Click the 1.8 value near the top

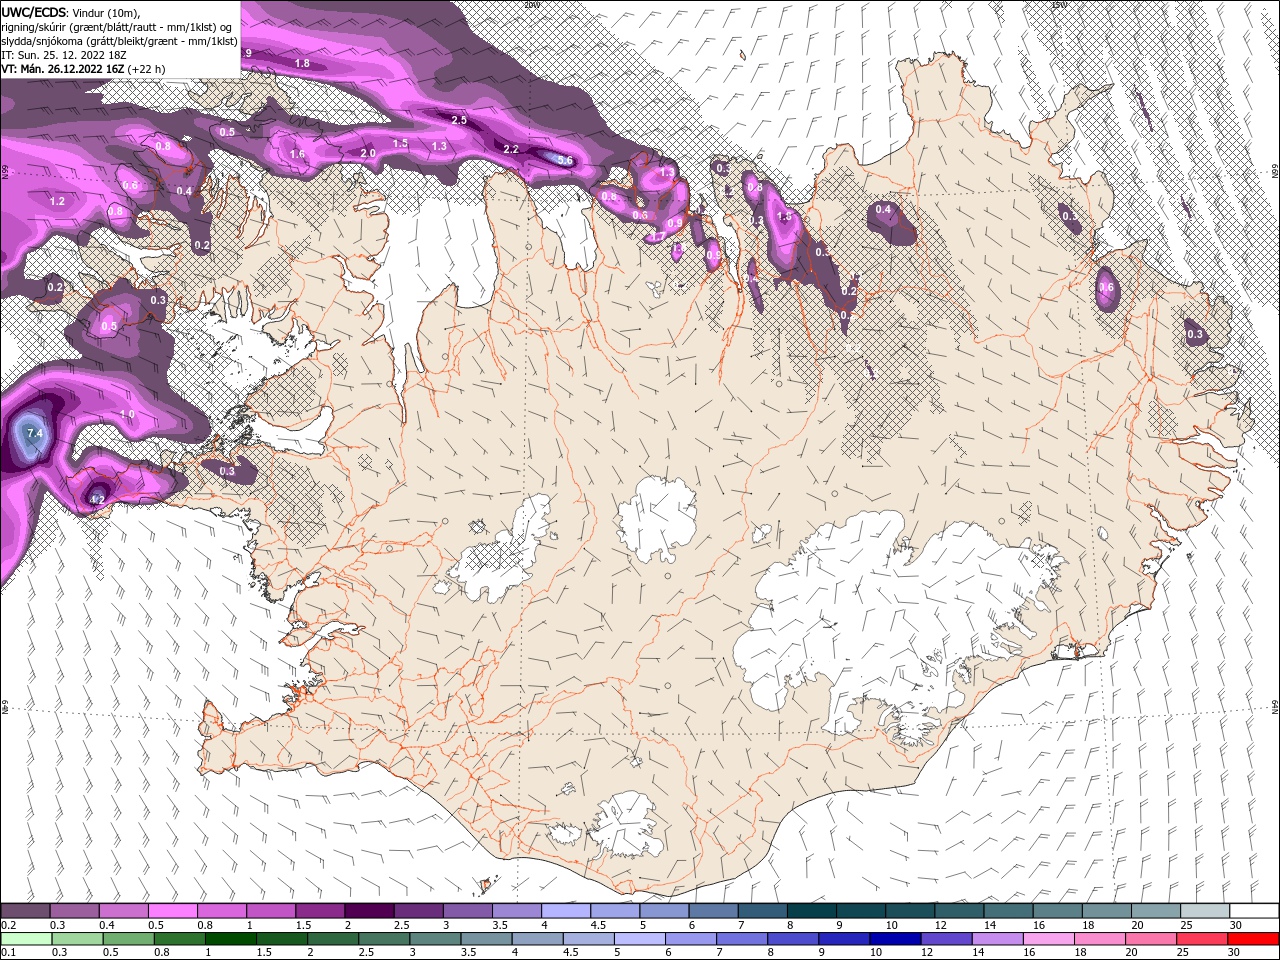point(302,64)
